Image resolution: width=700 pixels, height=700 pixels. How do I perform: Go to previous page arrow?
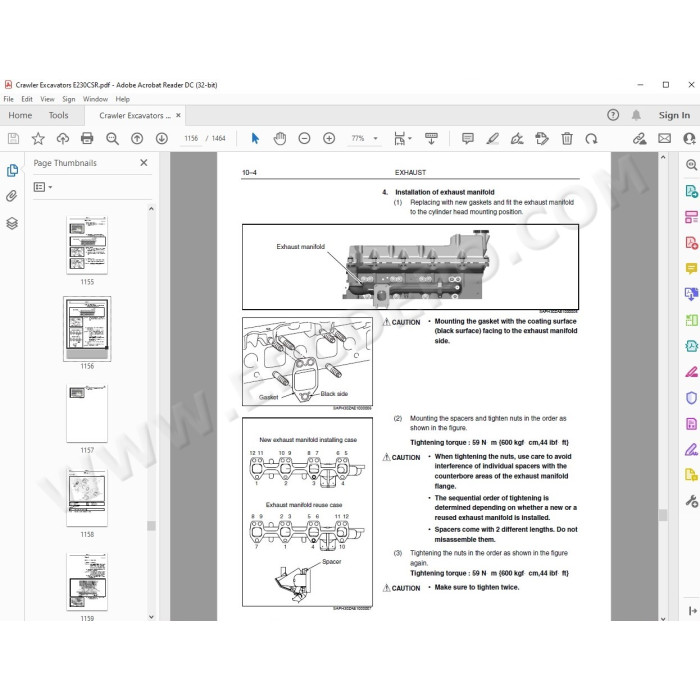click(x=137, y=138)
